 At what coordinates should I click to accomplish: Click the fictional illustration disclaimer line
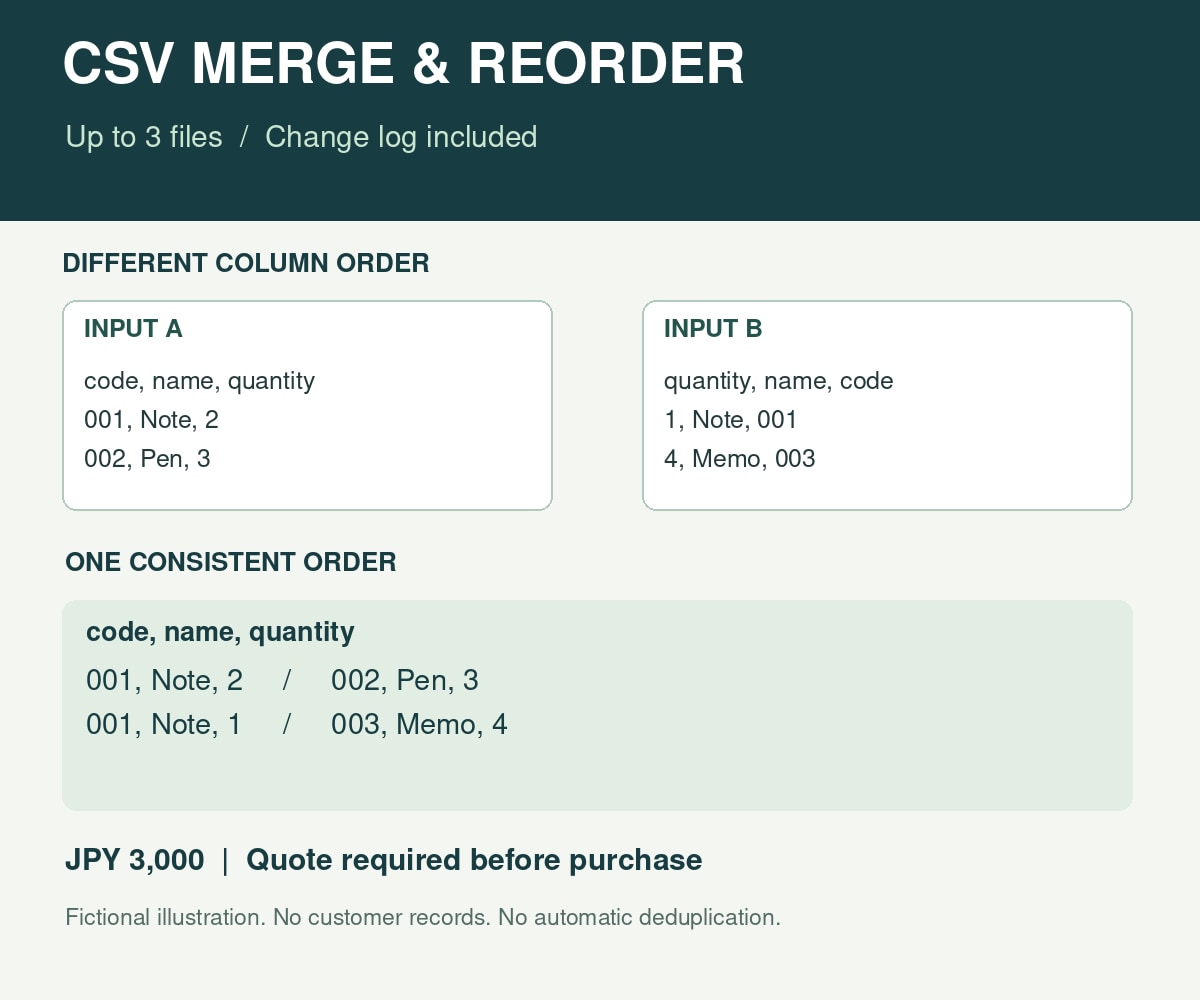click(x=423, y=917)
